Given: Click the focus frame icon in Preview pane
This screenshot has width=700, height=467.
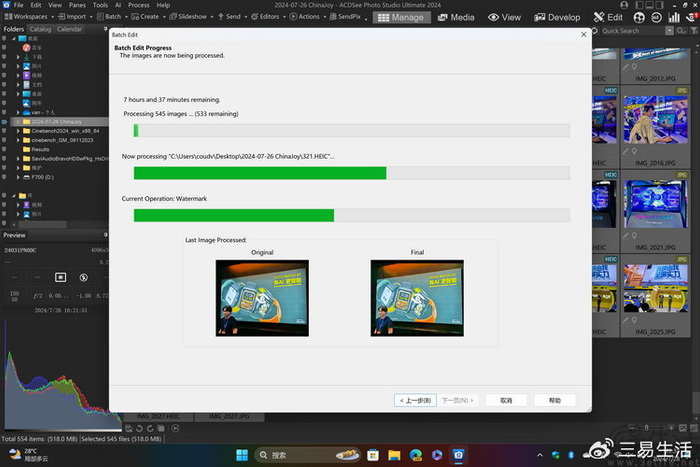Looking at the screenshot, I should click(x=60, y=277).
